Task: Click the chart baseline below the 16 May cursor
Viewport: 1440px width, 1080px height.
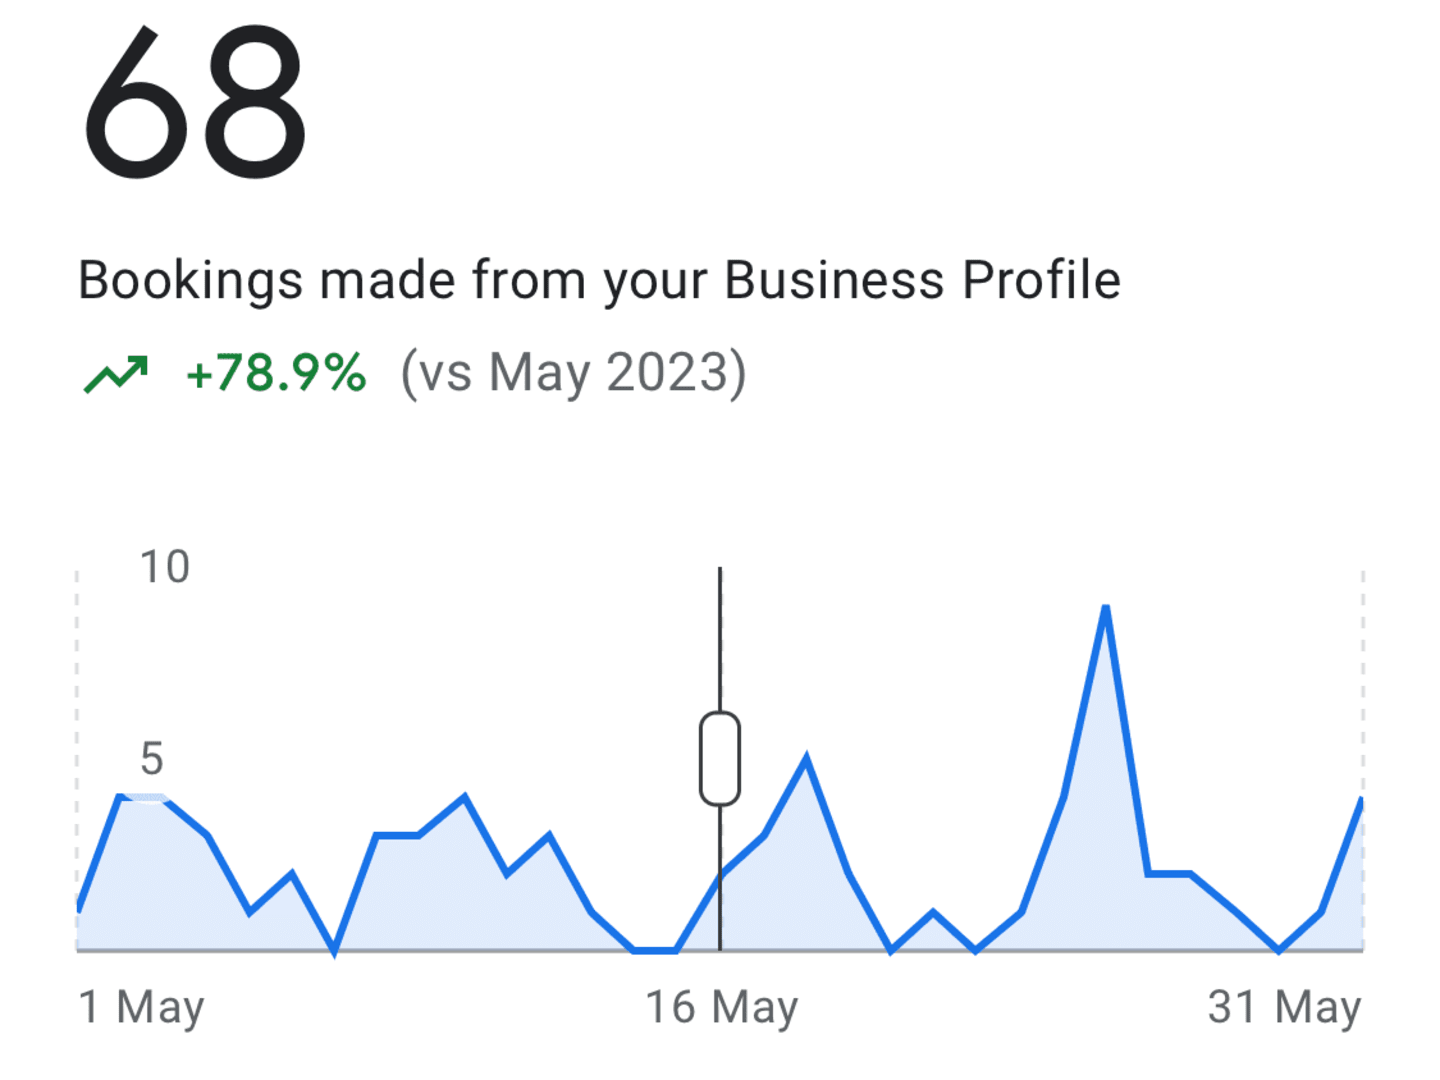Action: pyautogui.click(x=720, y=950)
